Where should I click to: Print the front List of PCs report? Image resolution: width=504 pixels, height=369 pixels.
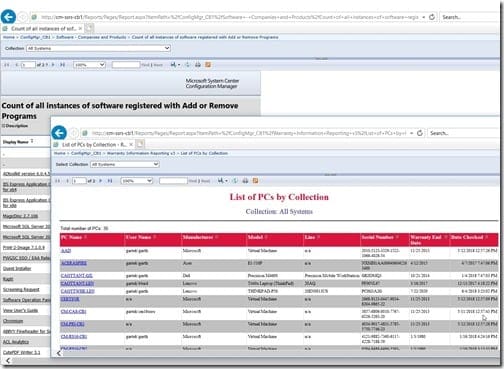click(x=245, y=181)
